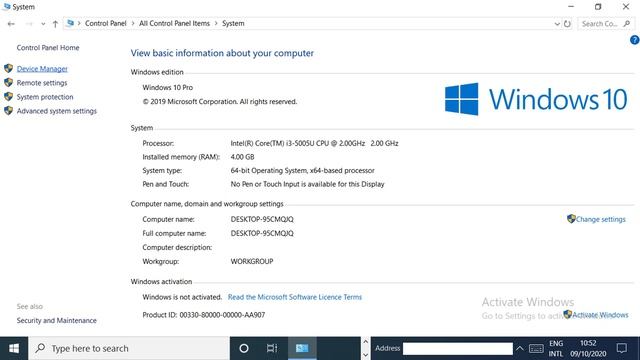This screenshot has height=360, width=640.
Task: Open Task View on taskbar
Action: coord(272,348)
